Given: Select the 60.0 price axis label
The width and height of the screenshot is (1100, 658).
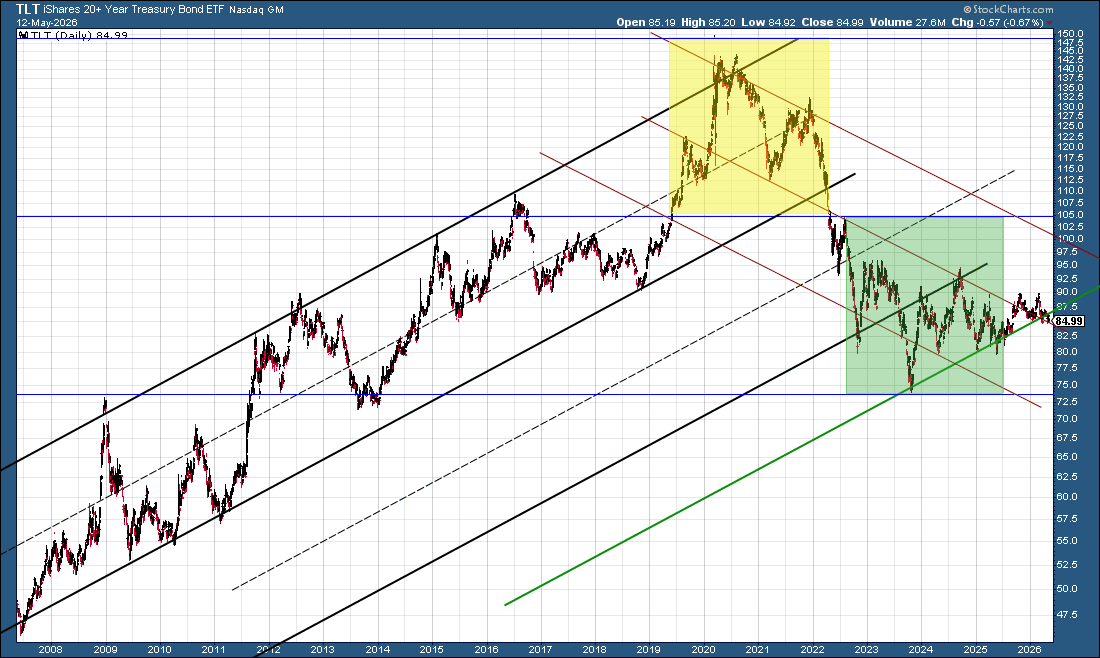Looking at the screenshot, I should 1068,497.
